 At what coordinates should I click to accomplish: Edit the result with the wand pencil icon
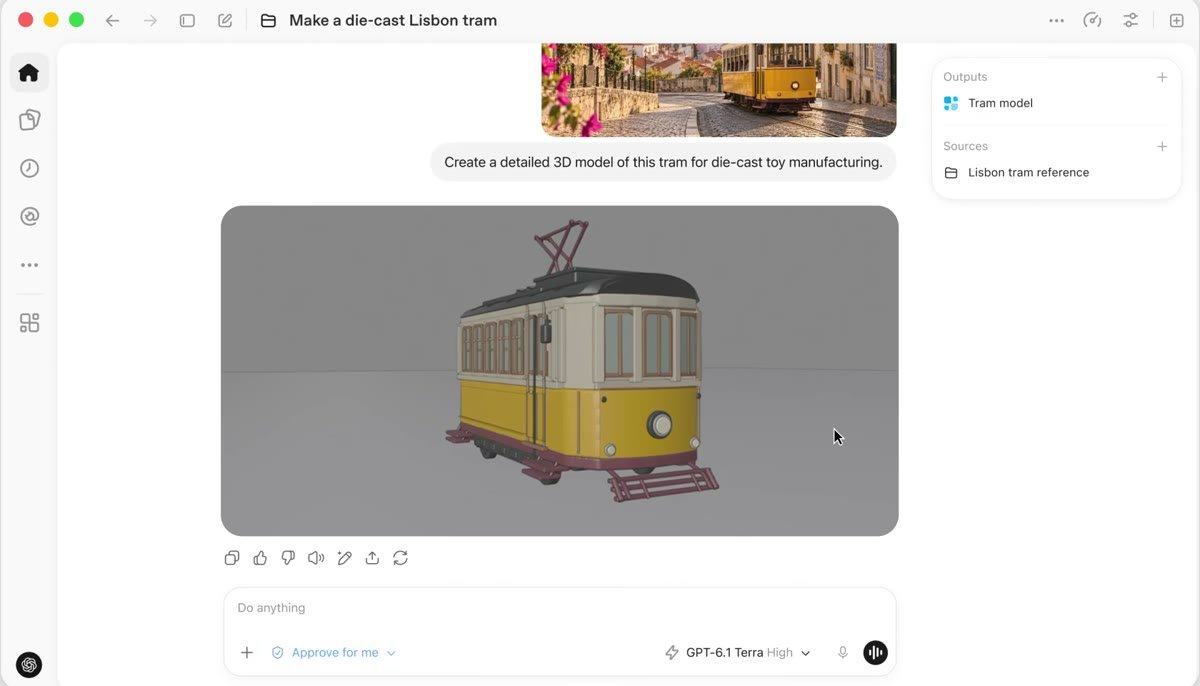click(344, 558)
